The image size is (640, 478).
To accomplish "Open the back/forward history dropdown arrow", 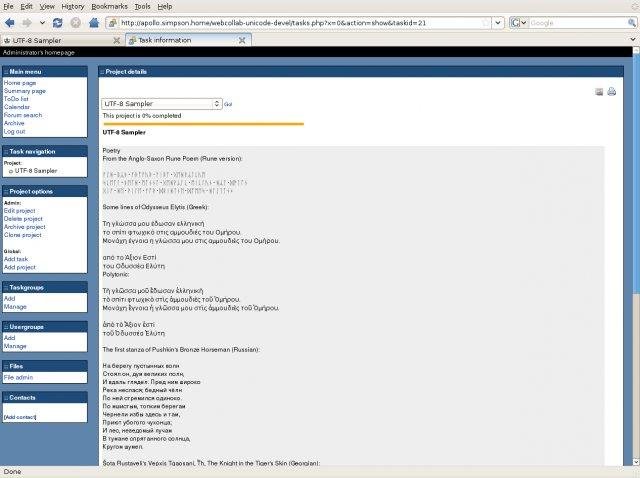I will pos(42,23).
